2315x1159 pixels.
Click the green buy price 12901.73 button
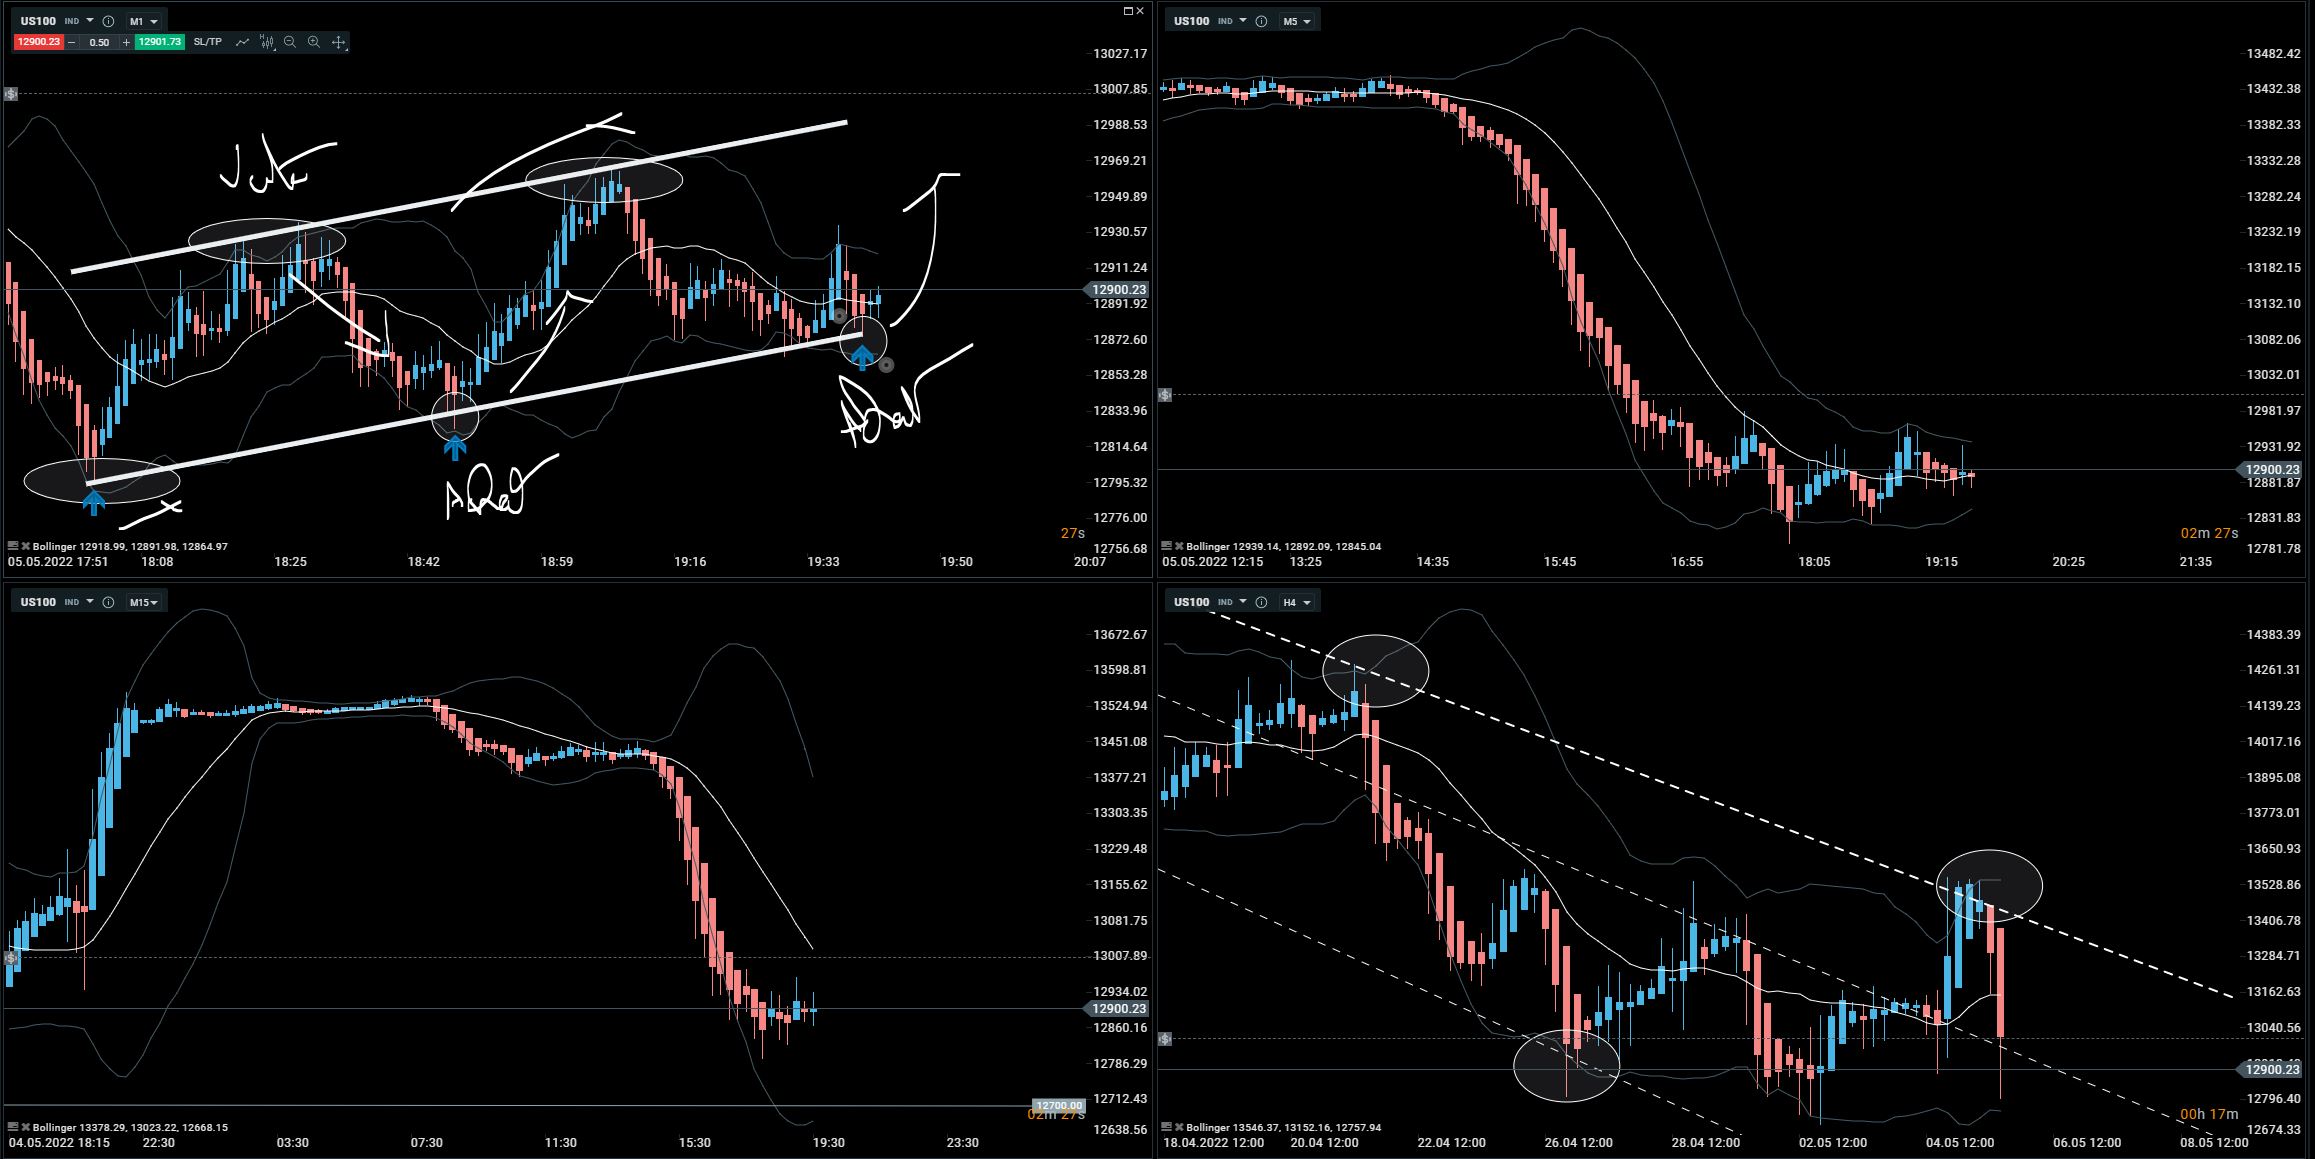coord(160,42)
